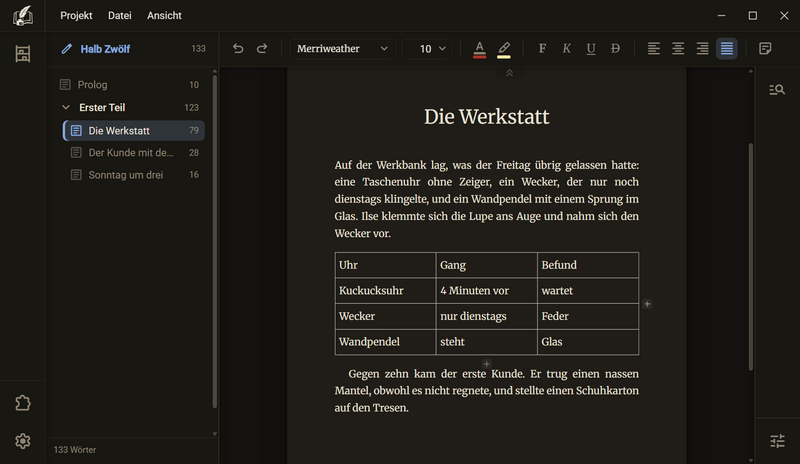The width and height of the screenshot is (800, 464).
Task: Select the Prolog document
Action: [130, 85]
